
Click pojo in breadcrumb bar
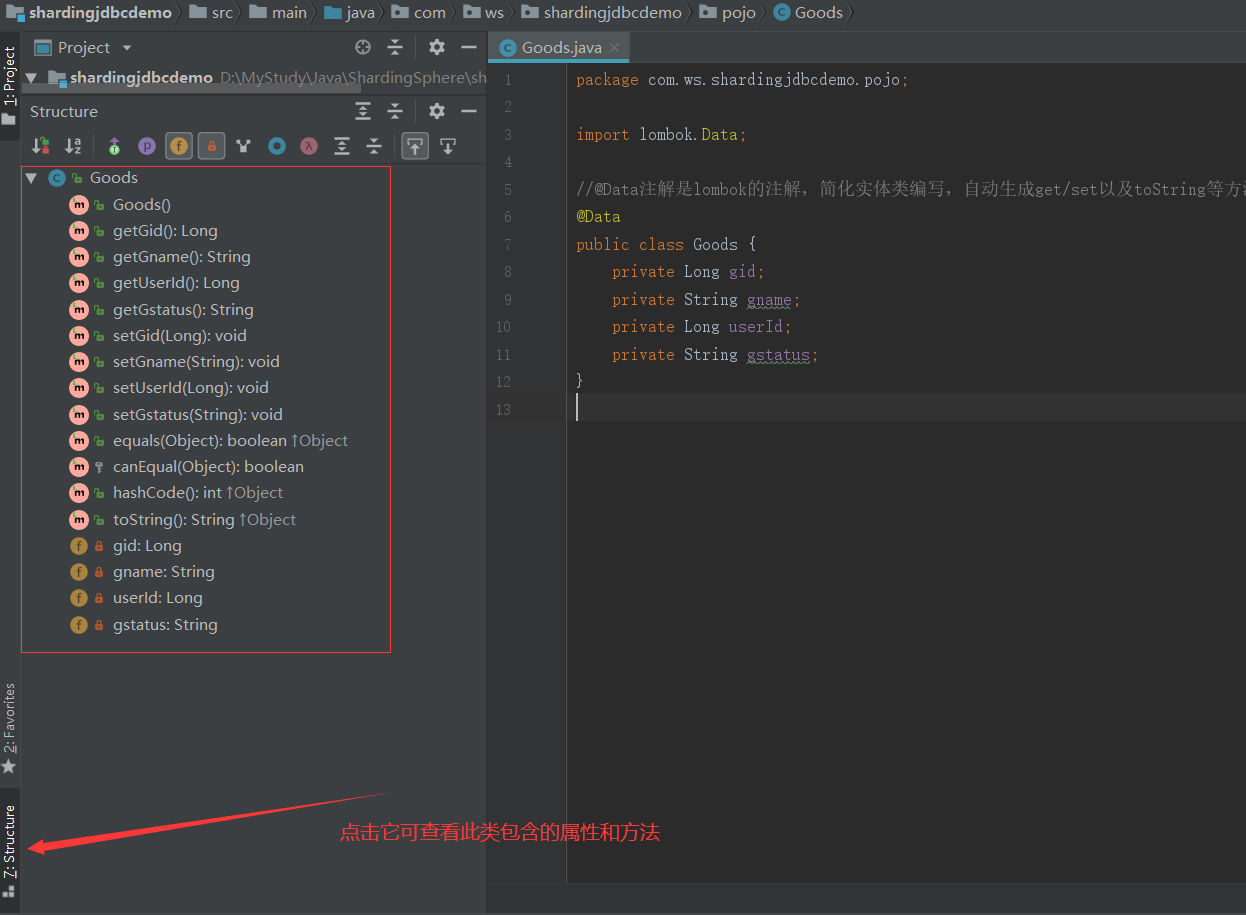click(727, 13)
